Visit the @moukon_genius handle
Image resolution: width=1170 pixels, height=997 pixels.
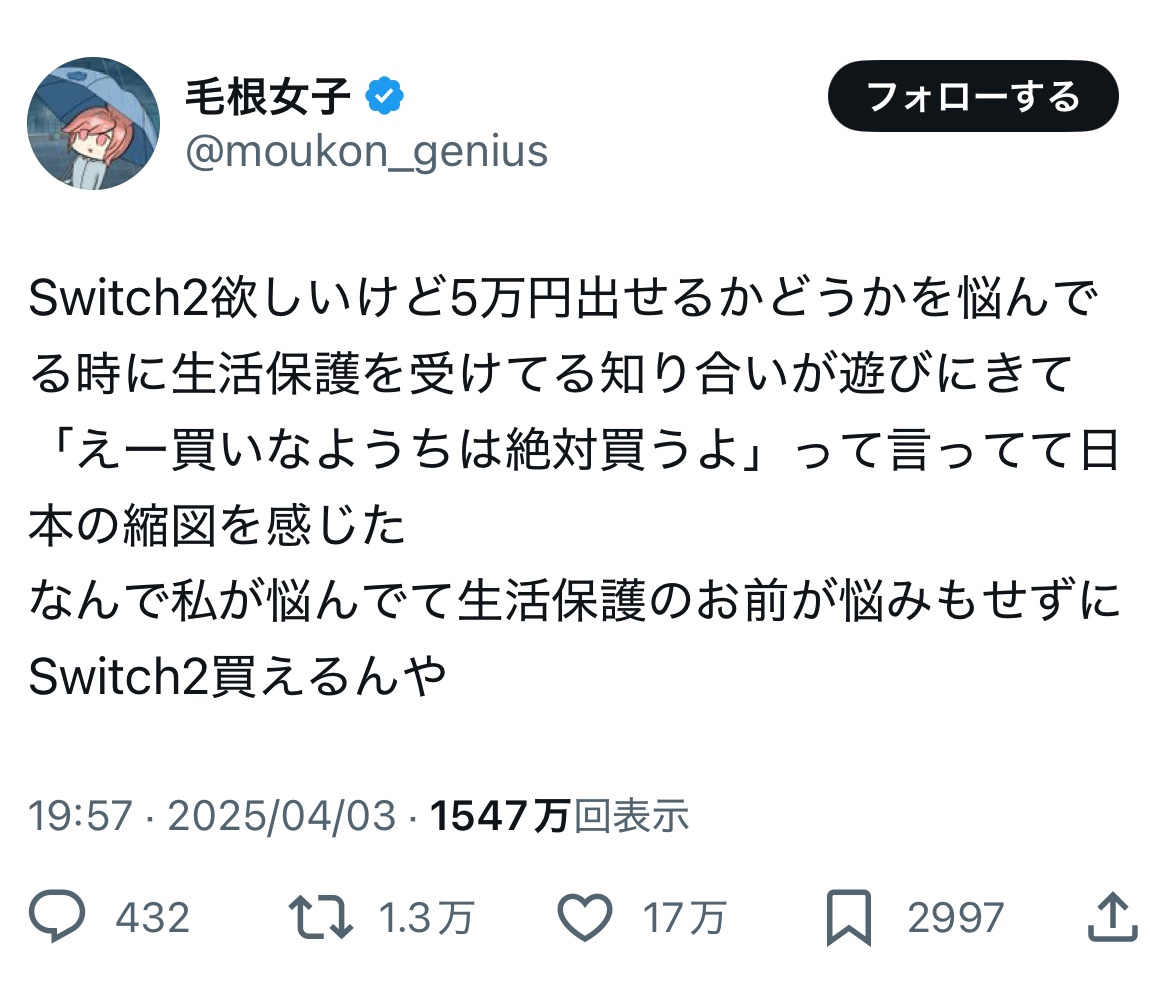366,152
